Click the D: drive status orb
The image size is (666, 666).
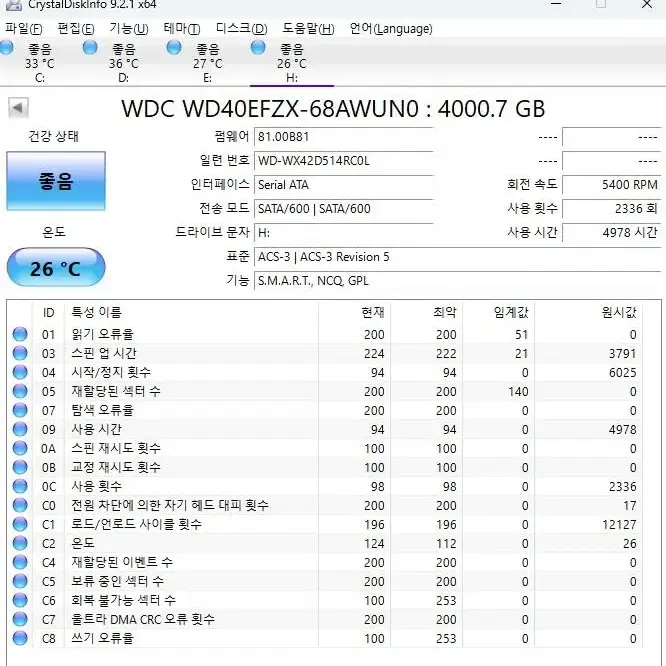pos(90,47)
